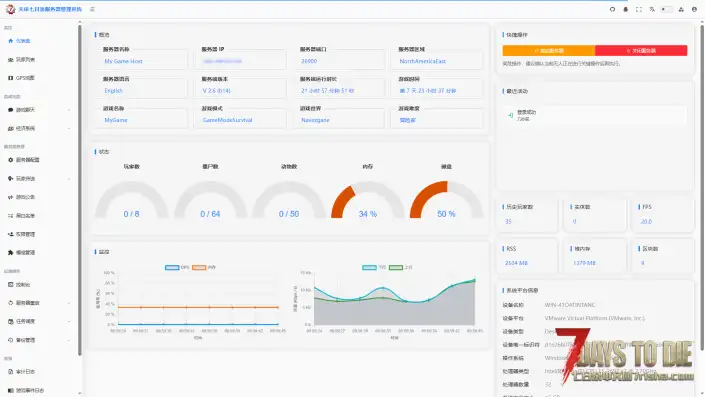This screenshot has height=397, width=705.
Task: Click the animal count gauge 0 / 50
Action: click(x=289, y=200)
